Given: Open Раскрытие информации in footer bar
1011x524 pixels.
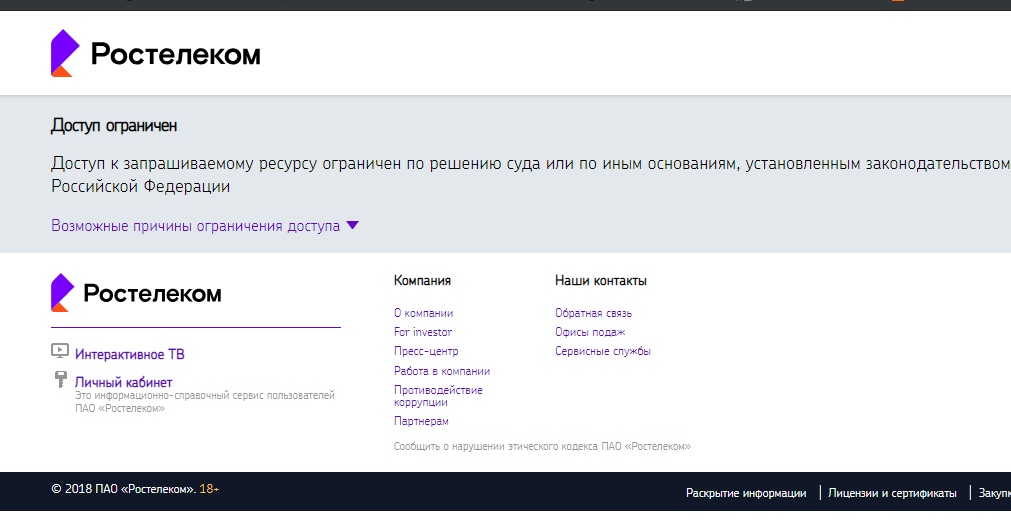Looking at the screenshot, I should 746,493.
